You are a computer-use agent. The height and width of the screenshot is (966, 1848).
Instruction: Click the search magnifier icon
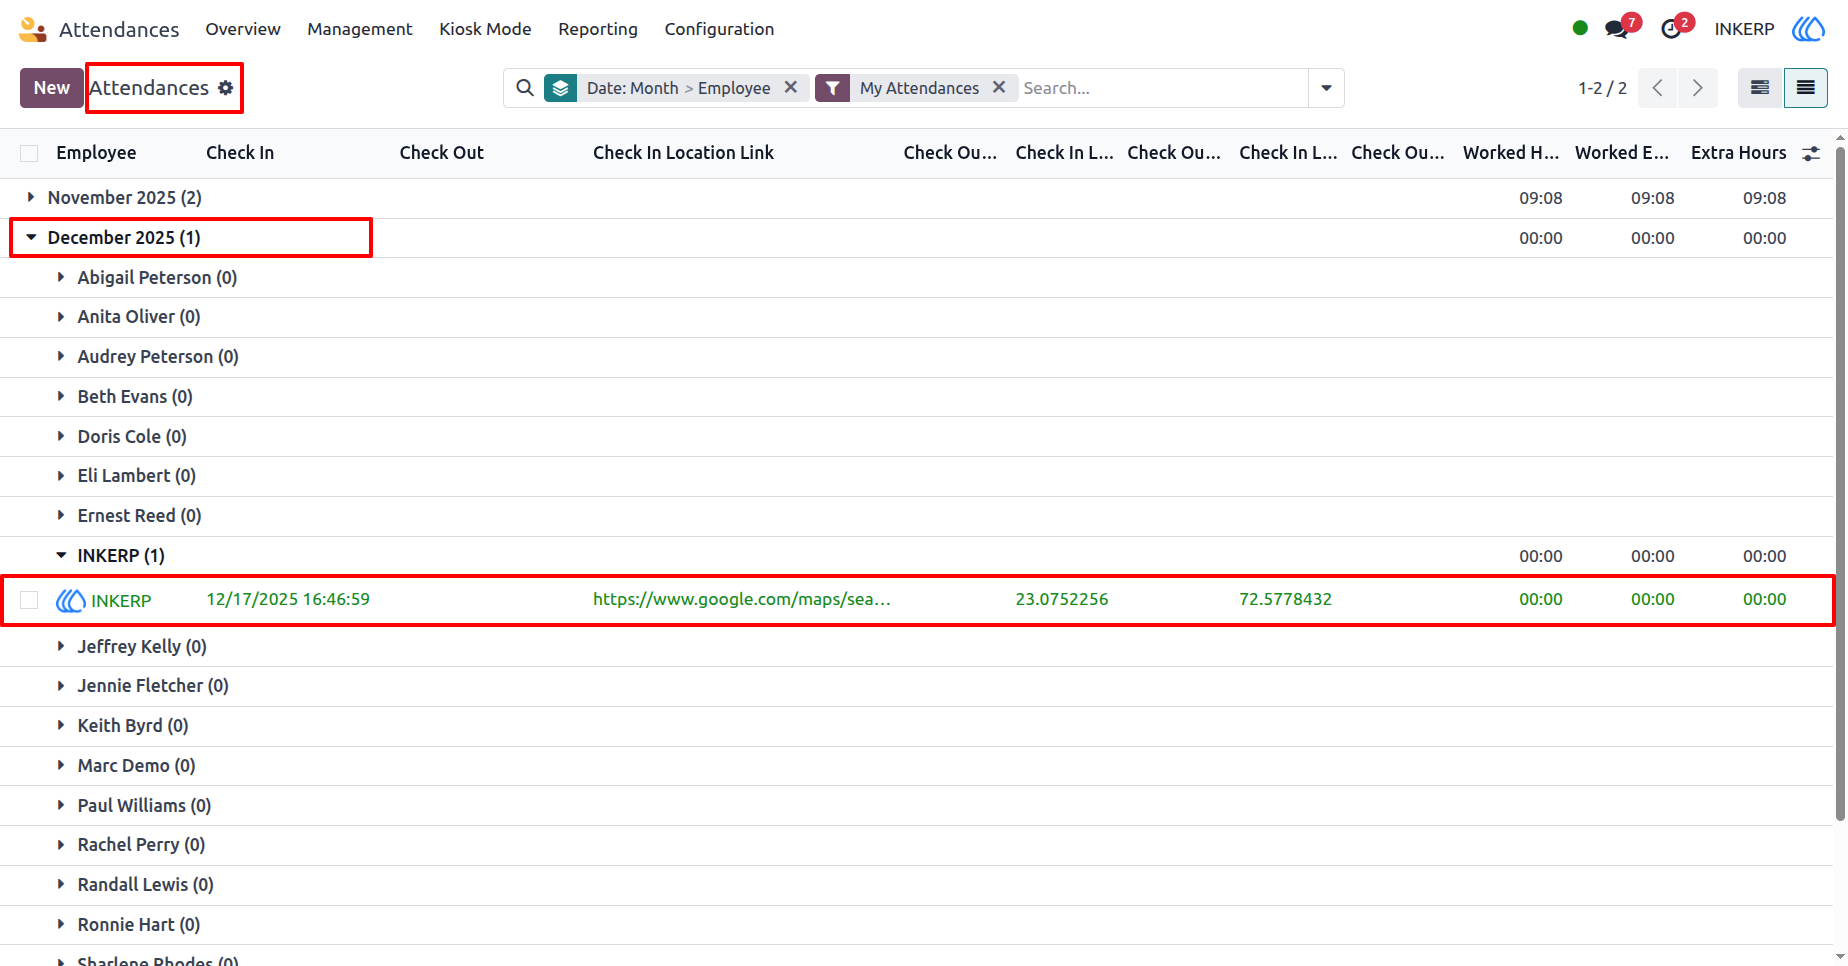pos(525,88)
